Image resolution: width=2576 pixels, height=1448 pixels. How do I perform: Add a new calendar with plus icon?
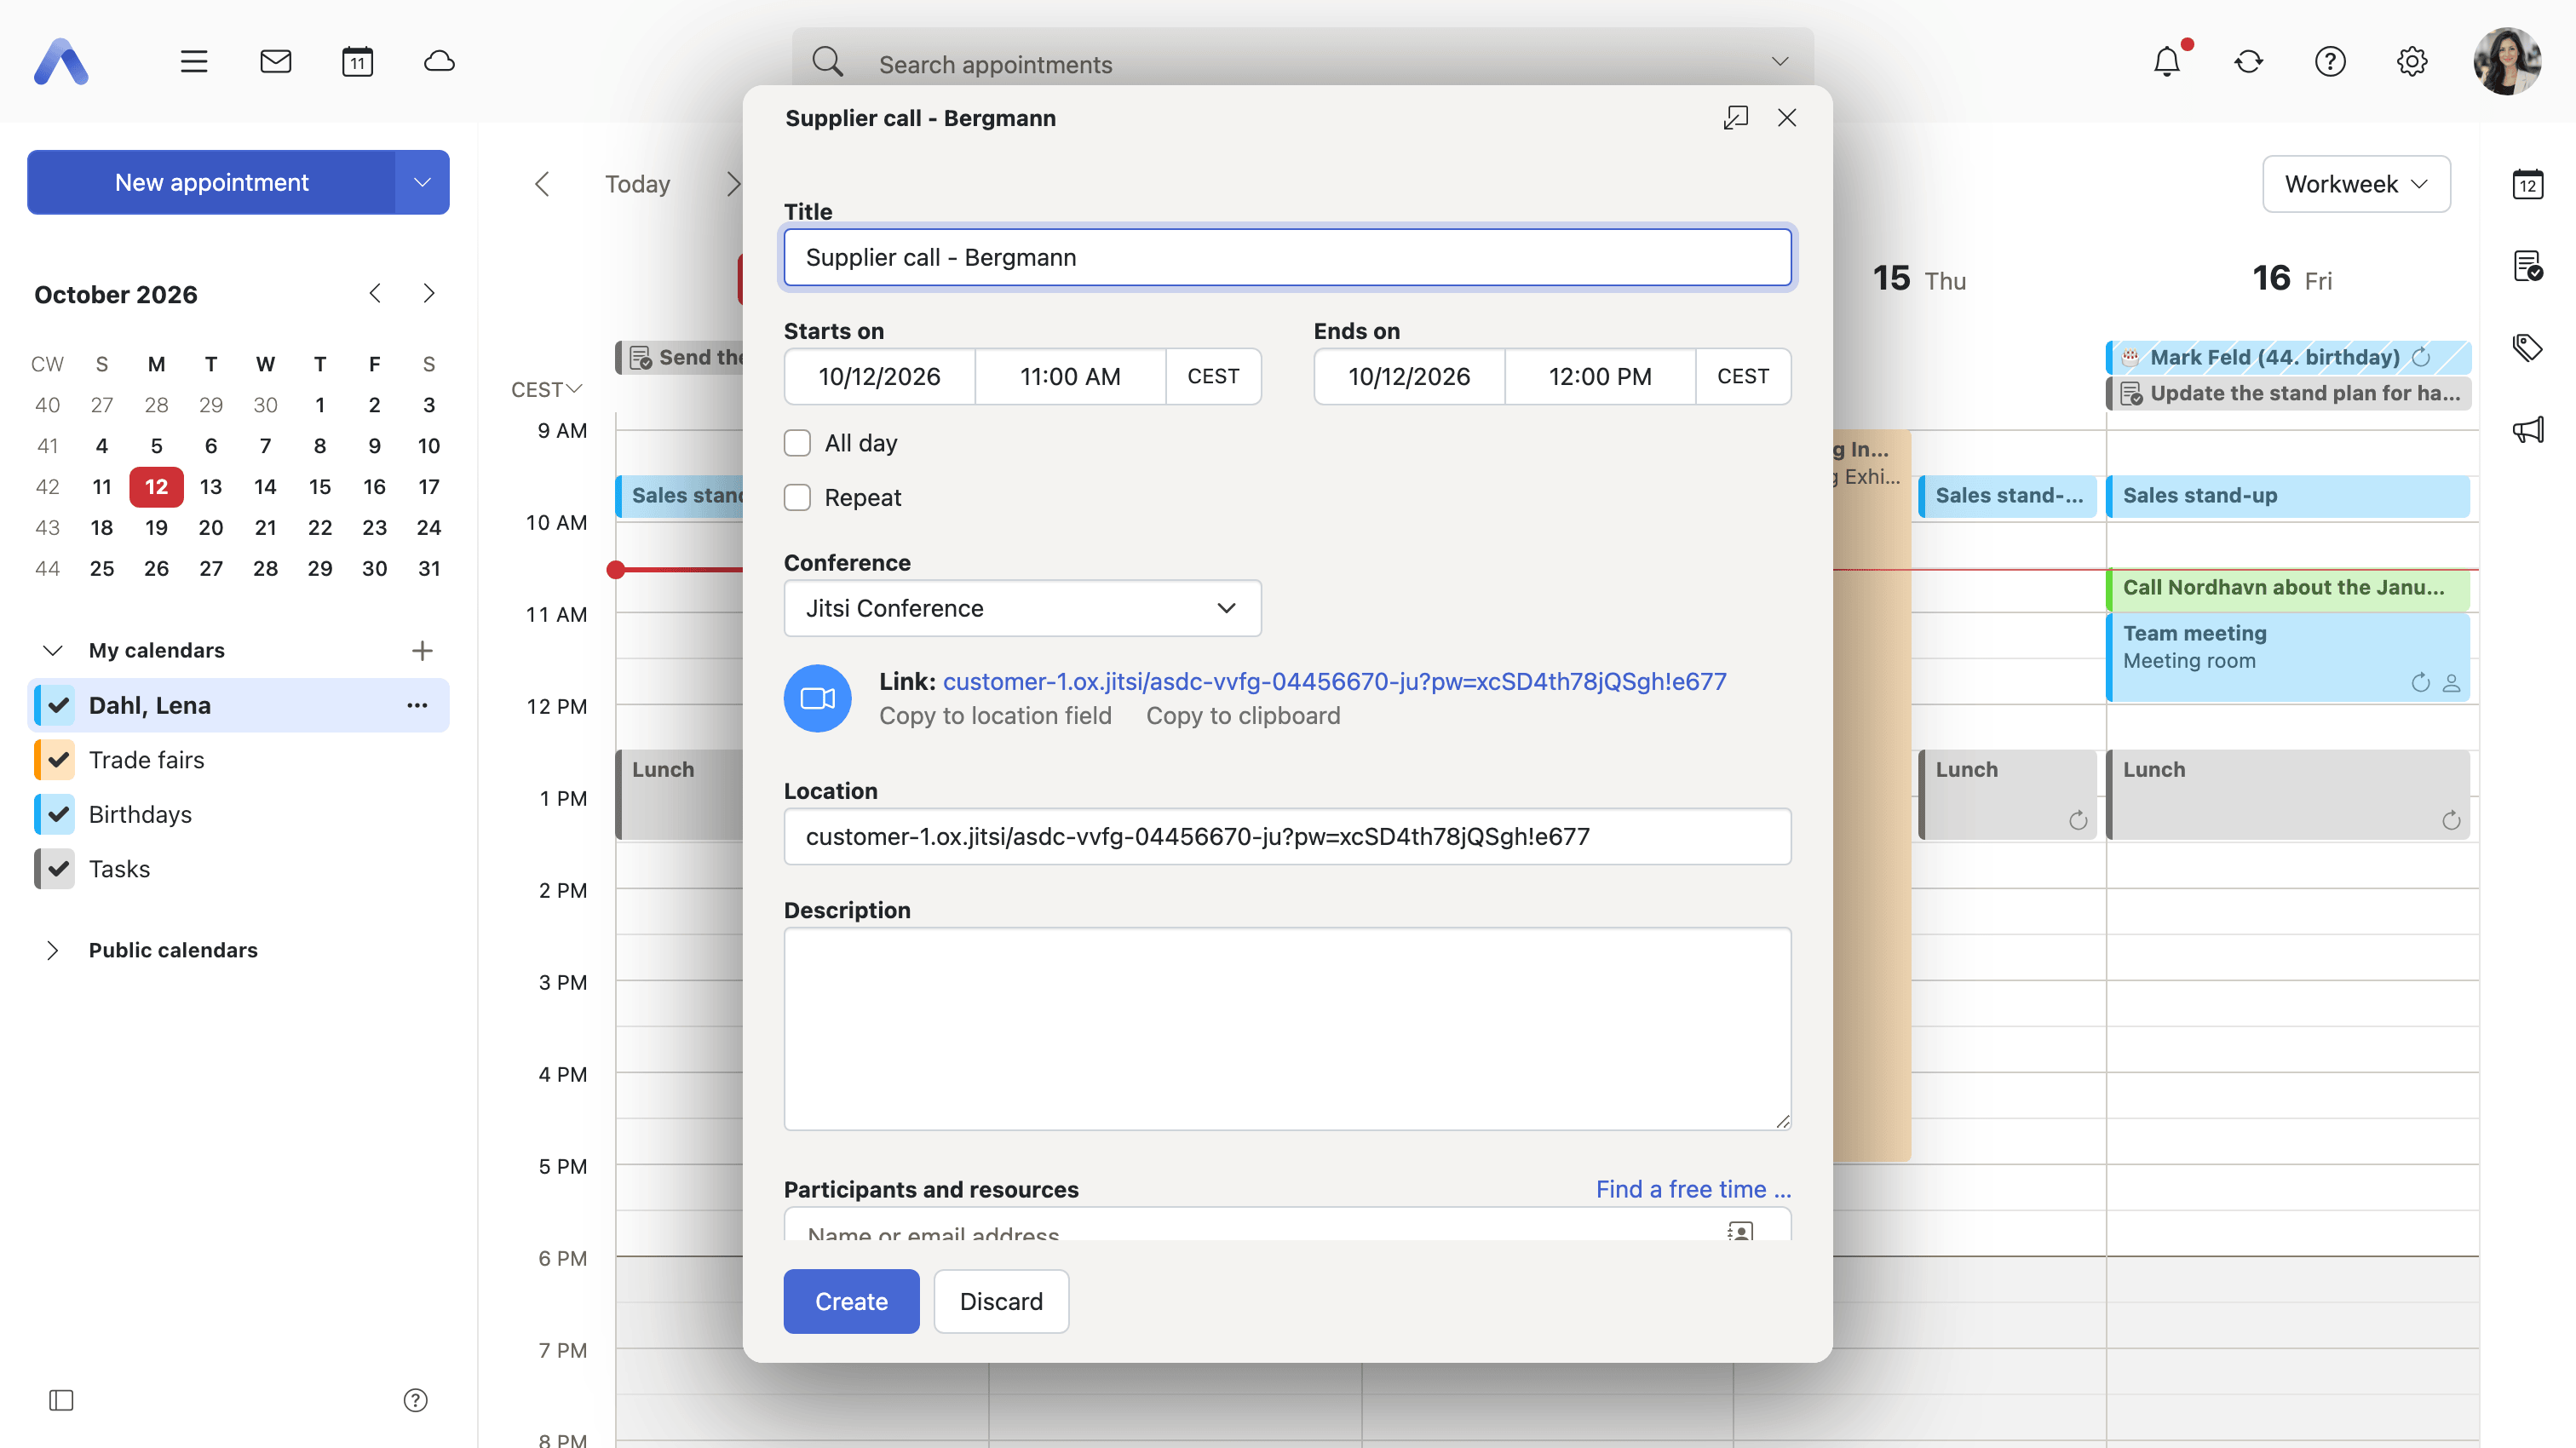point(422,650)
